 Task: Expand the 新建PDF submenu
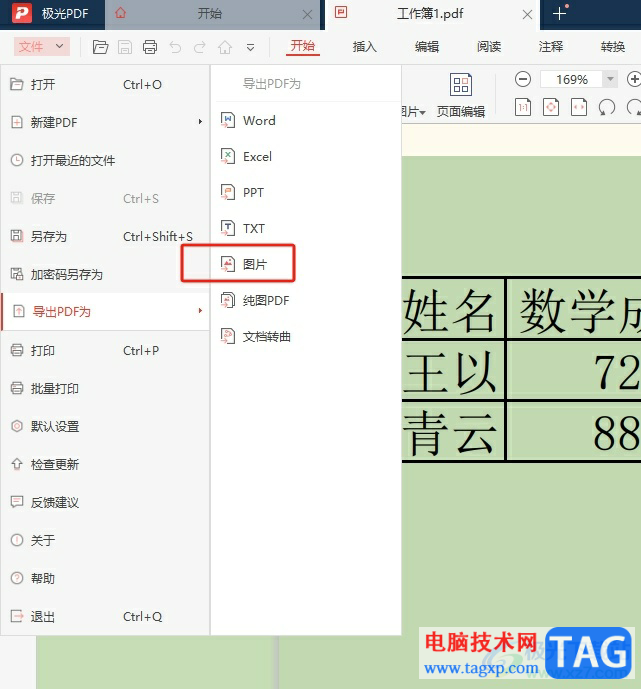105,122
